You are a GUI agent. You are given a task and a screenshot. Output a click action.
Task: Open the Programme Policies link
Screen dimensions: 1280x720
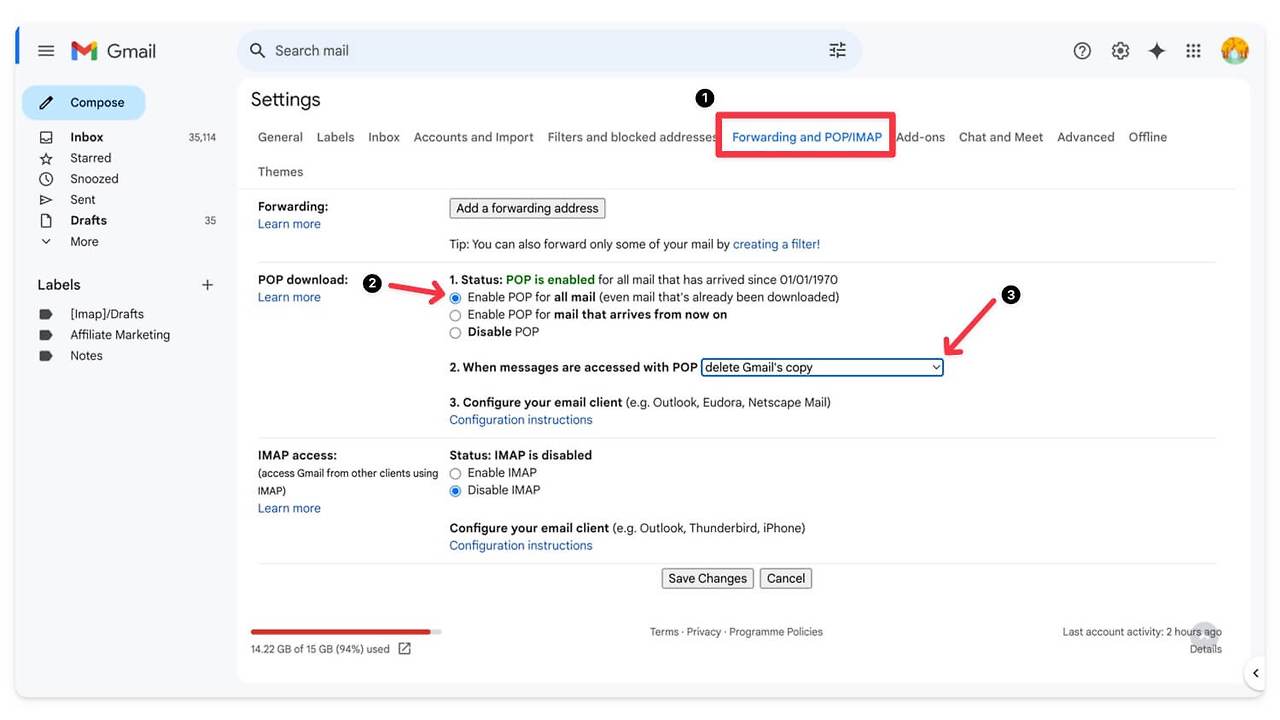coord(776,632)
